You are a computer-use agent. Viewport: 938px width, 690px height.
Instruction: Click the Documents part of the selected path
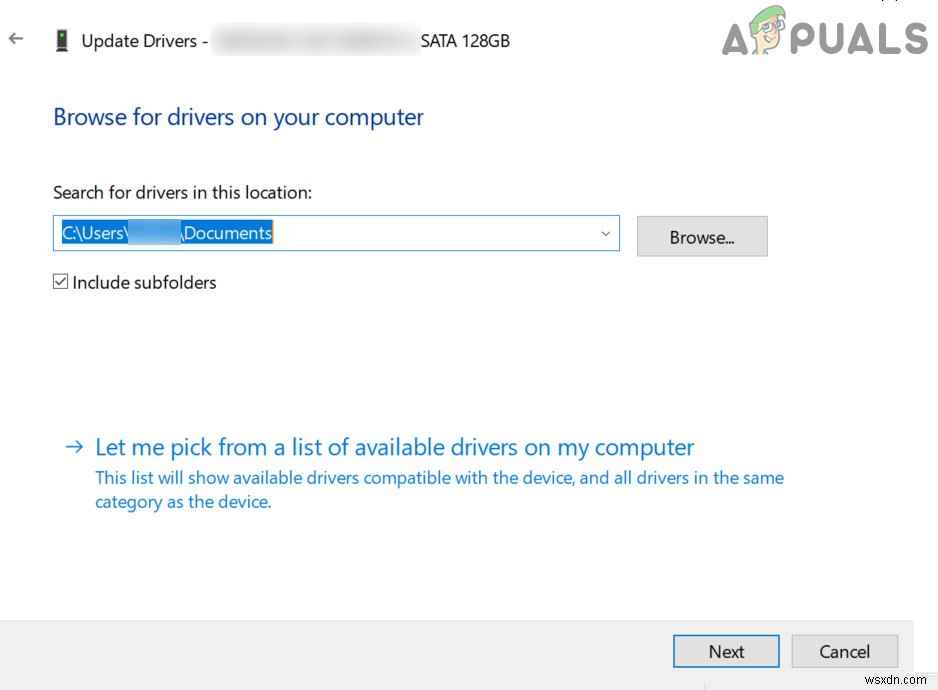228,233
